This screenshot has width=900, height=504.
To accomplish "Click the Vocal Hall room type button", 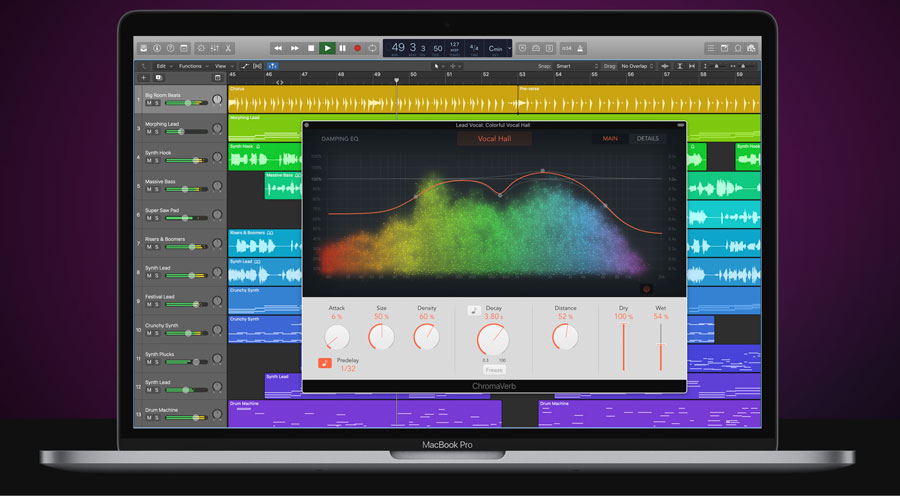I will (x=494, y=139).
